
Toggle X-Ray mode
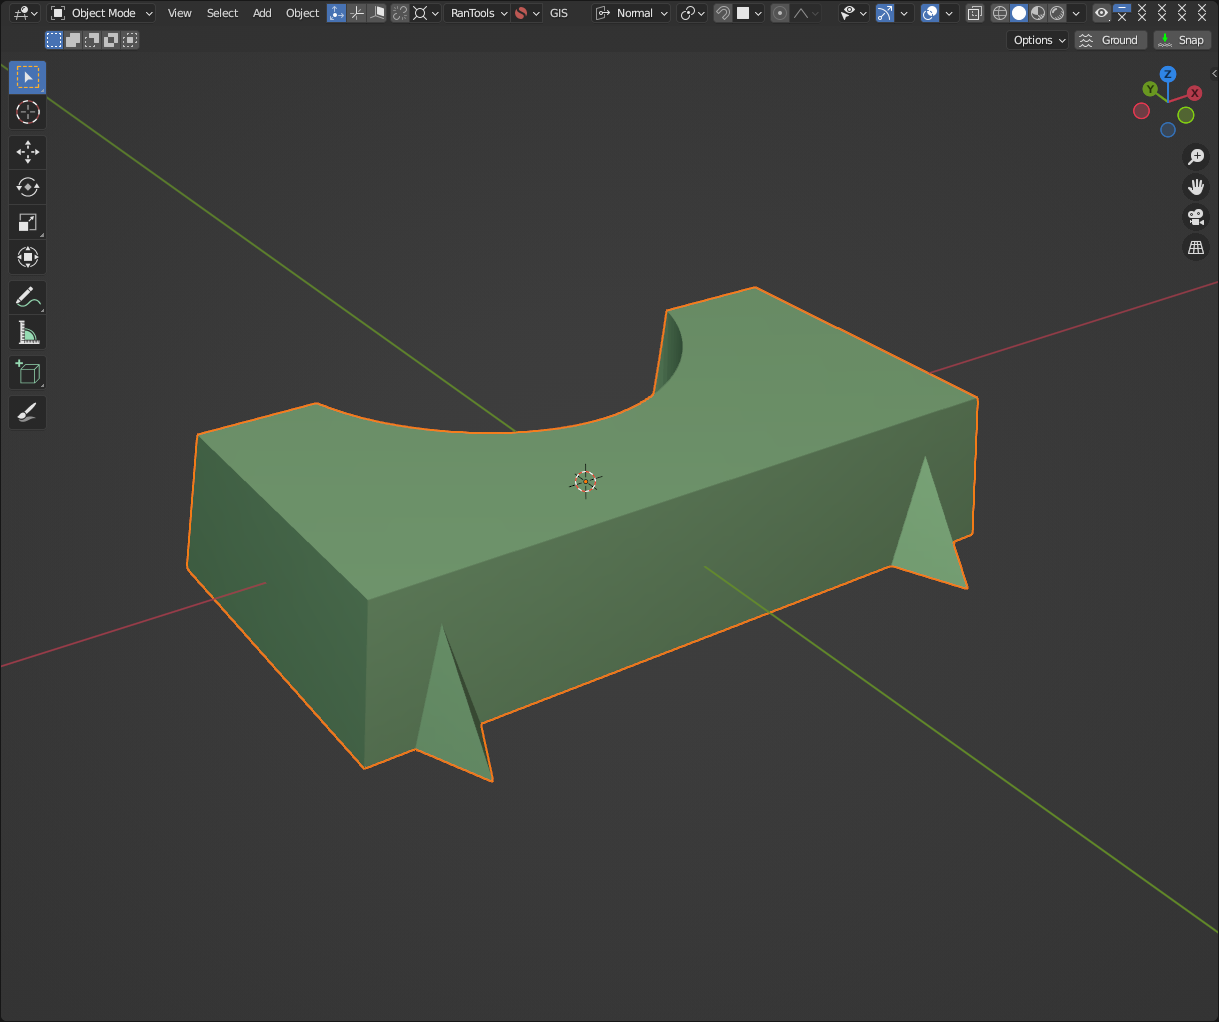975,13
